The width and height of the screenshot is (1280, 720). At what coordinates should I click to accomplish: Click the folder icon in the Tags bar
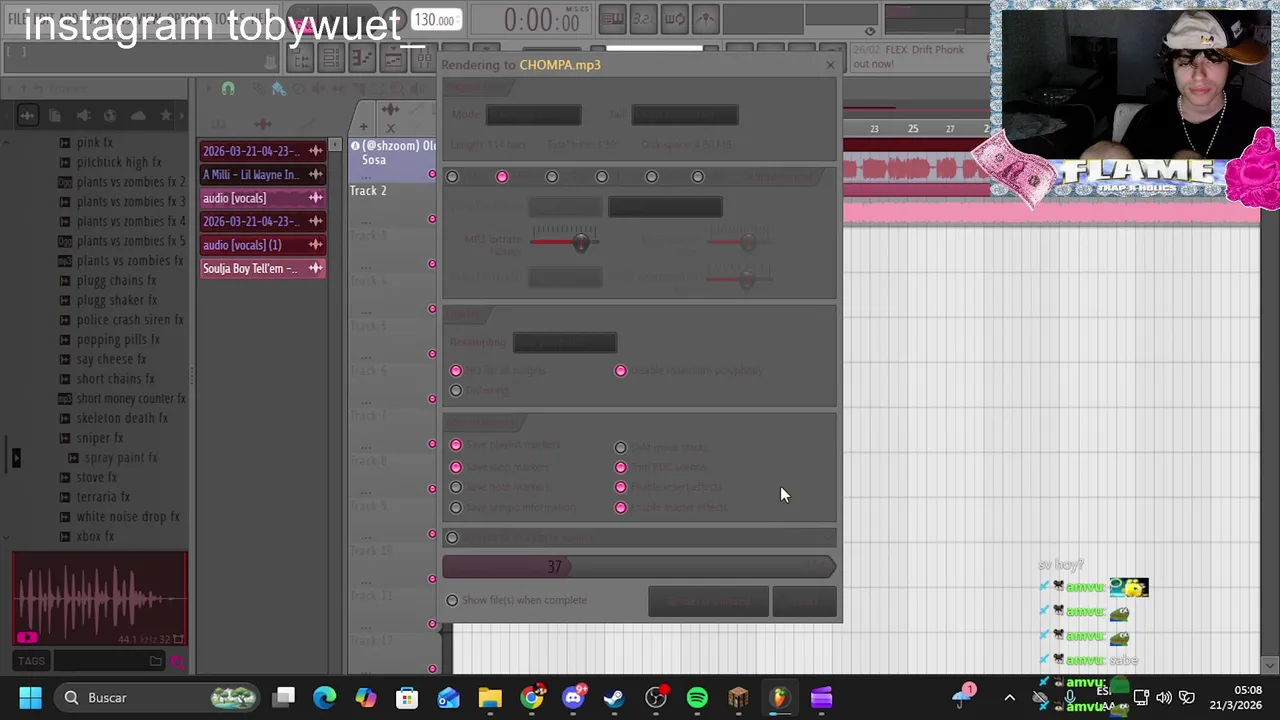click(x=155, y=661)
